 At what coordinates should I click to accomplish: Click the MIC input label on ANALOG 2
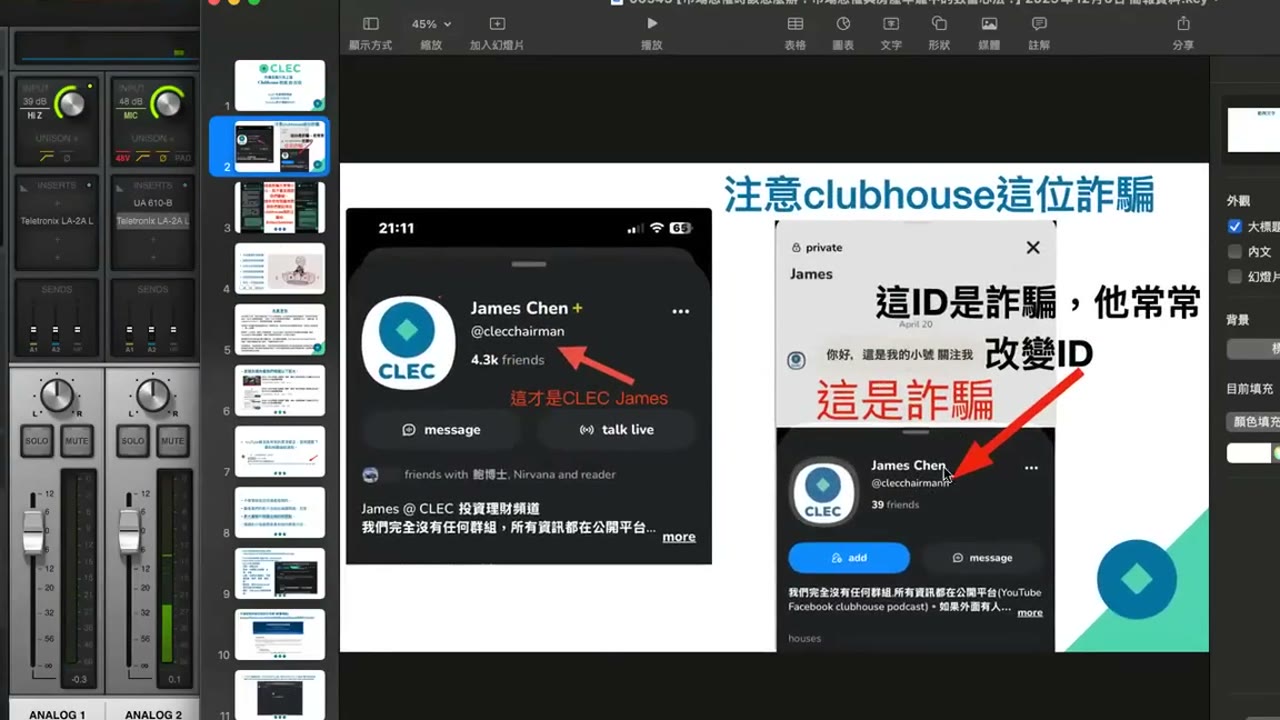130,116
